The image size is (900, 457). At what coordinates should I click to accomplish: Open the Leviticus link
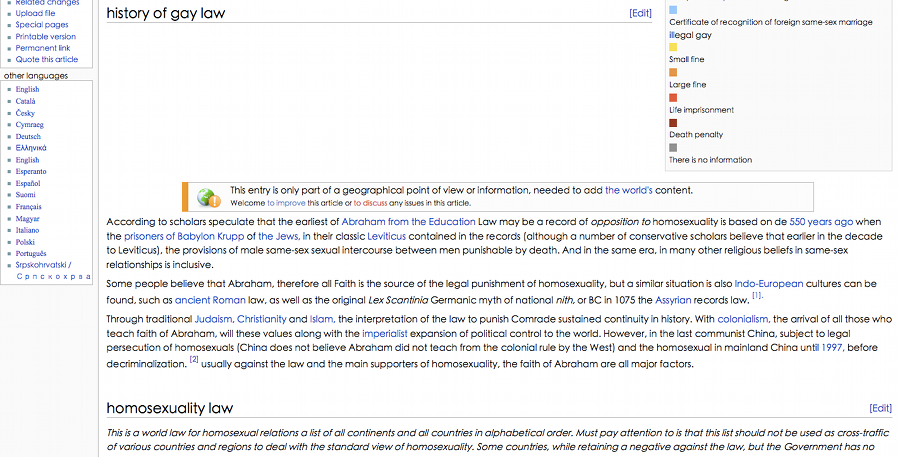(386, 236)
